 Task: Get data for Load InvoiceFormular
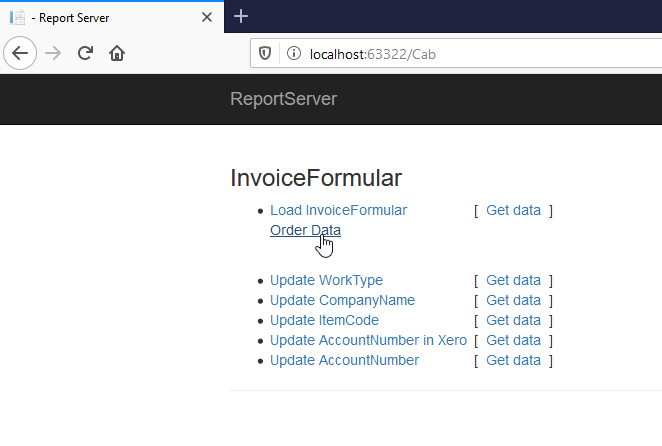coord(513,210)
